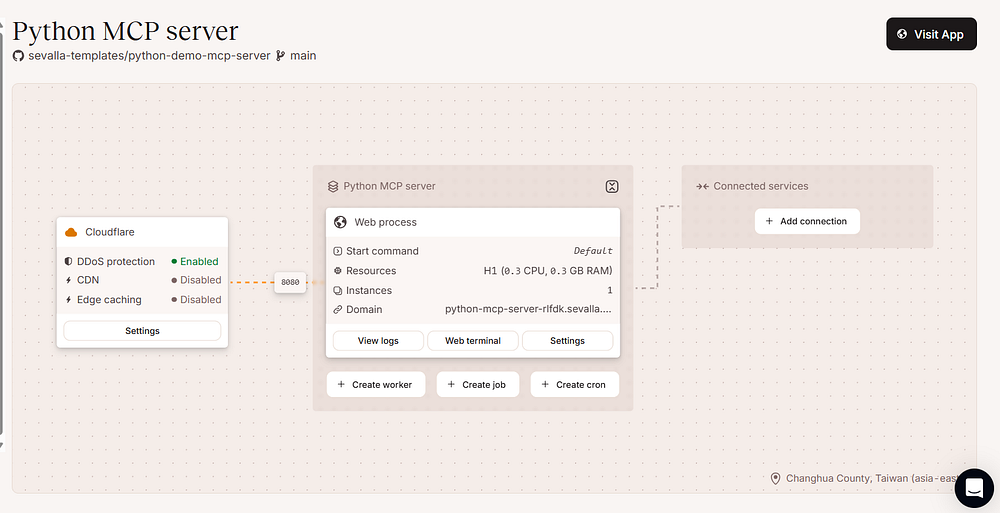Click the Cloudflare cloud icon
Image resolution: width=1000 pixels, height=513 pixels.
71,232
